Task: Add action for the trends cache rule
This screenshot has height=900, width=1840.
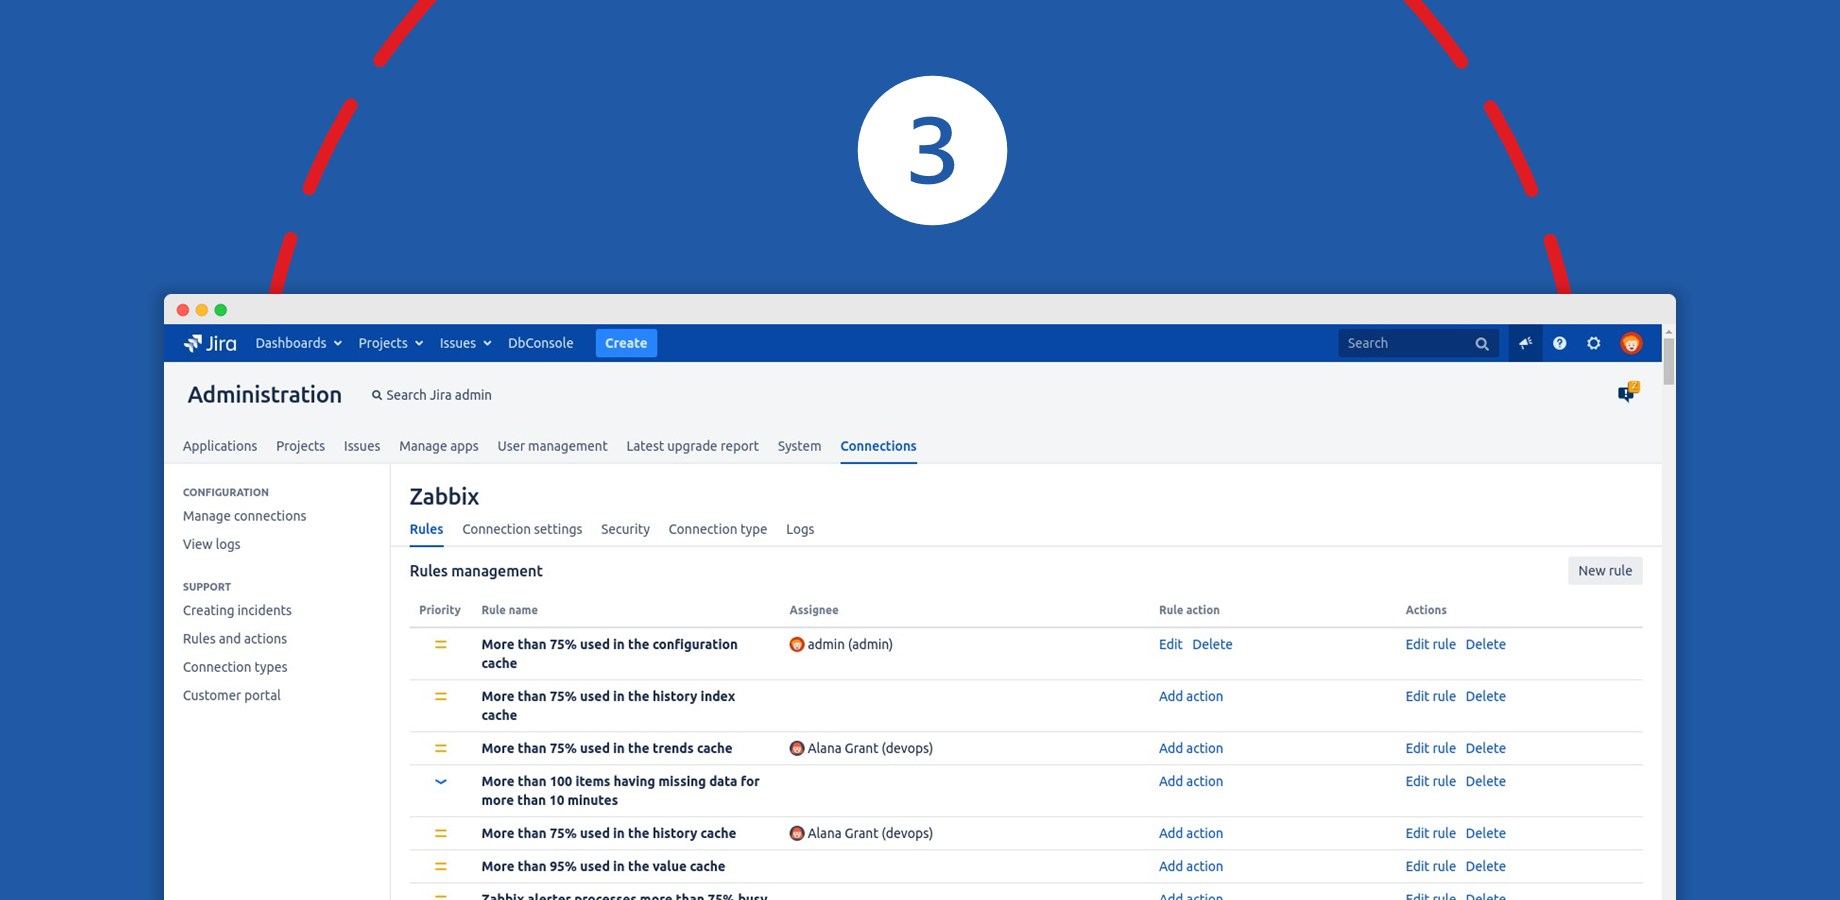Action: [x=1190, y=748]
